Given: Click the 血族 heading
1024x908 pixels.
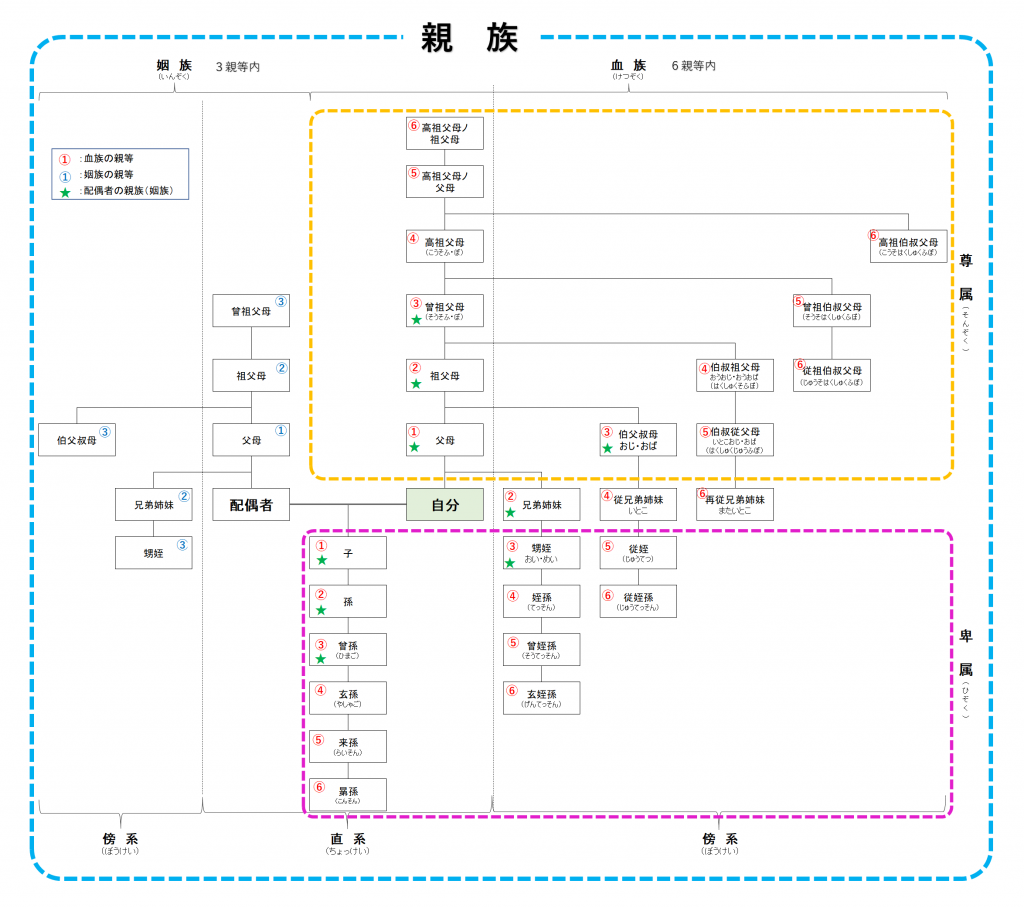Looking at the screenshot, I should pos(628,66).
